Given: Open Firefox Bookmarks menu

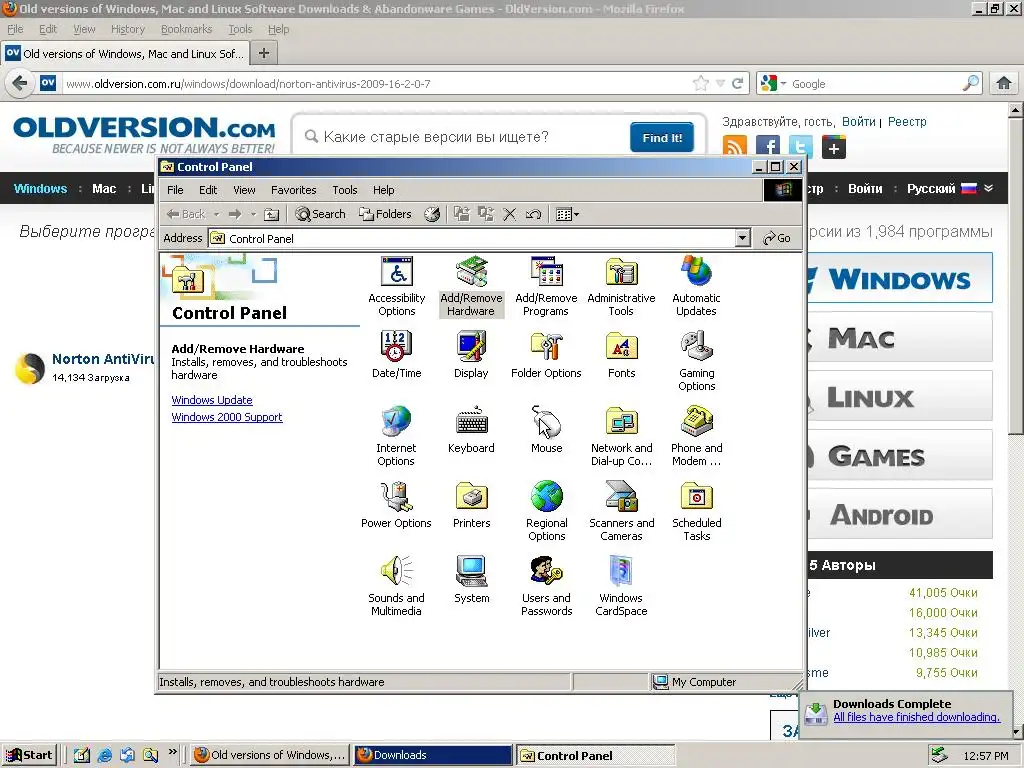Looking at the screenshot, I should [186, 29].
